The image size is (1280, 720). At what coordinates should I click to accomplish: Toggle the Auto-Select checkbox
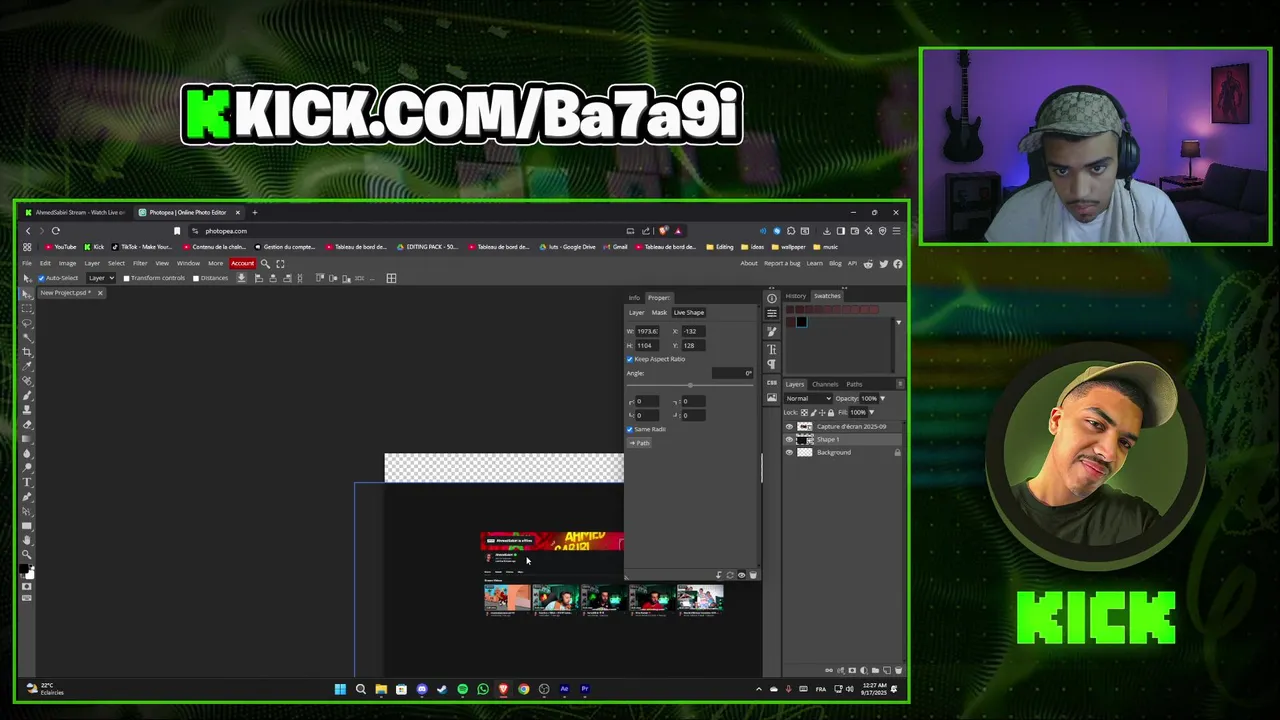(x=41, y=278)
